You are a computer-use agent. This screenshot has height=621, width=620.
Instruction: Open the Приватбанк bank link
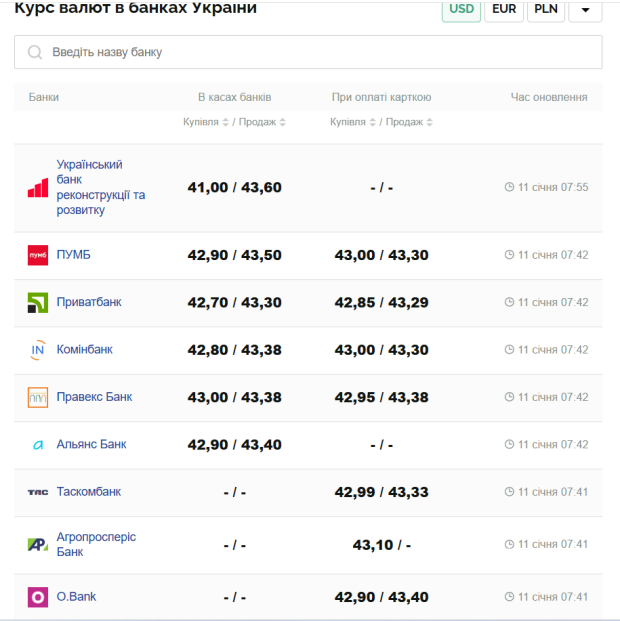tap(89, 302)
